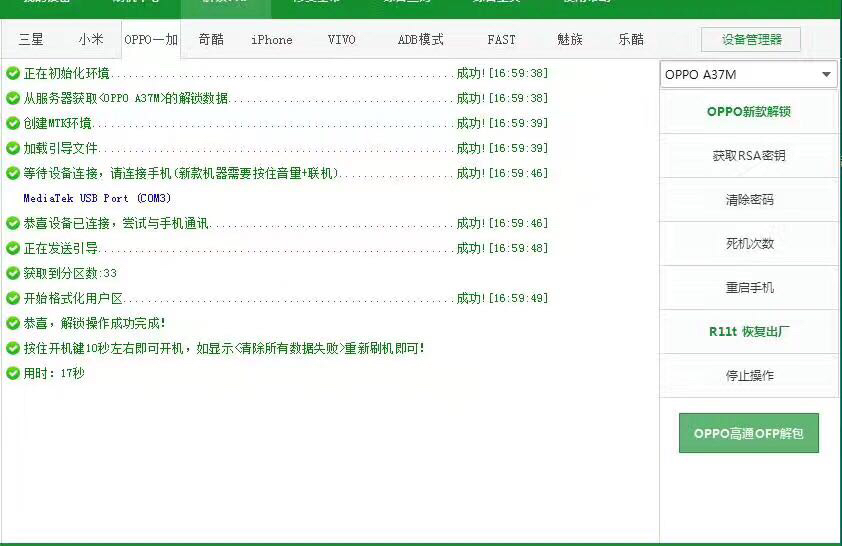Select the OPPO一加 tab
Viewport: 842px width, 546px height.
[151, 39]
